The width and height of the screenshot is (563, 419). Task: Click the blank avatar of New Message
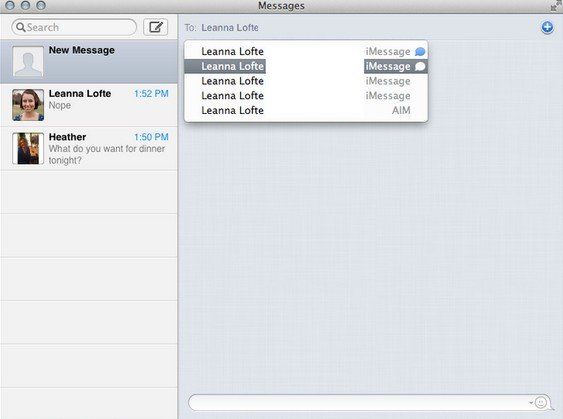click(28, 61)
